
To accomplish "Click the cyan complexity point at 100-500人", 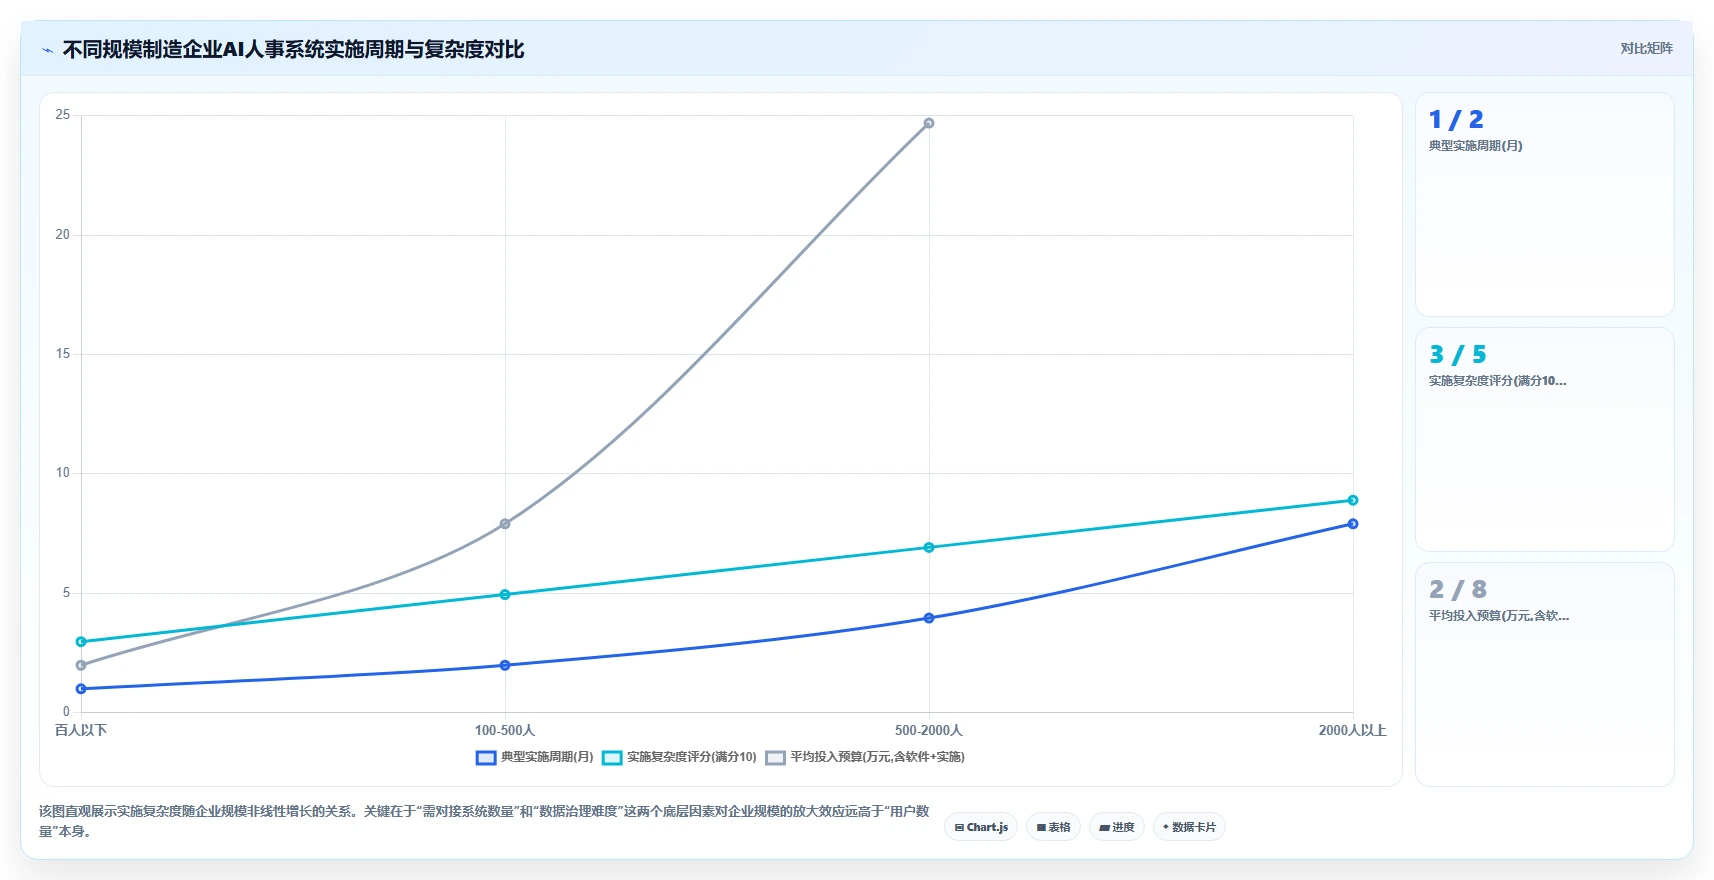I will [x=505, y=595].
